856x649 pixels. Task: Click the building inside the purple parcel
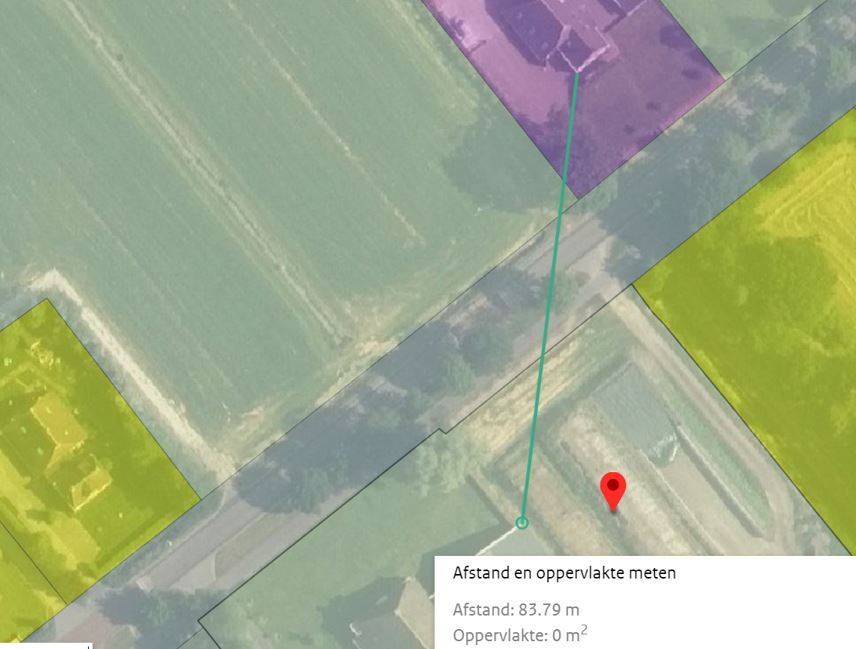click(x=562, y=33)
